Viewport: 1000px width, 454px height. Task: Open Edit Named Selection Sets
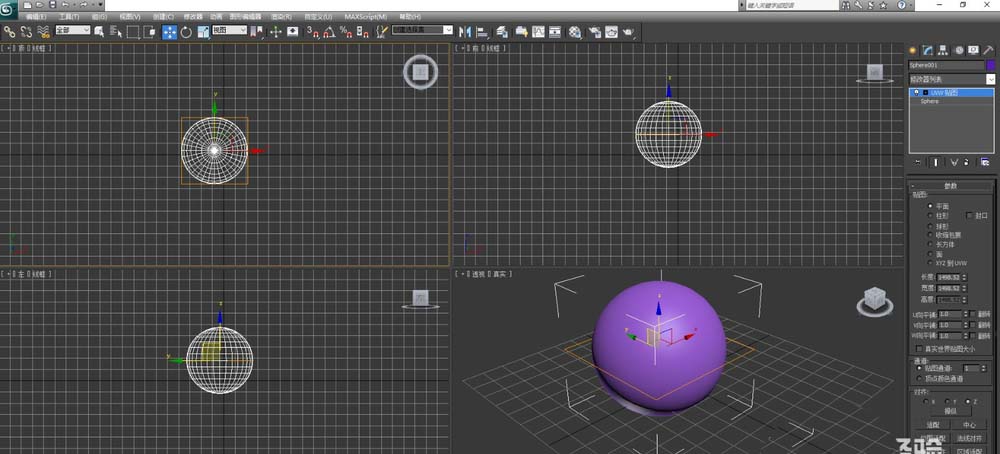(x=381, y=31)
